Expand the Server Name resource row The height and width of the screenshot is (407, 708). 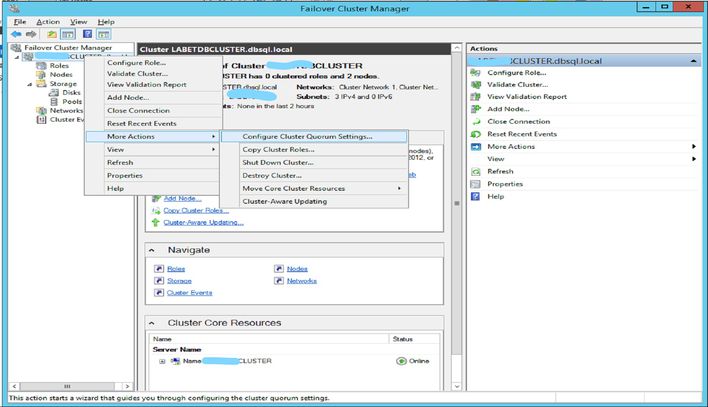[x=162, y=361]
